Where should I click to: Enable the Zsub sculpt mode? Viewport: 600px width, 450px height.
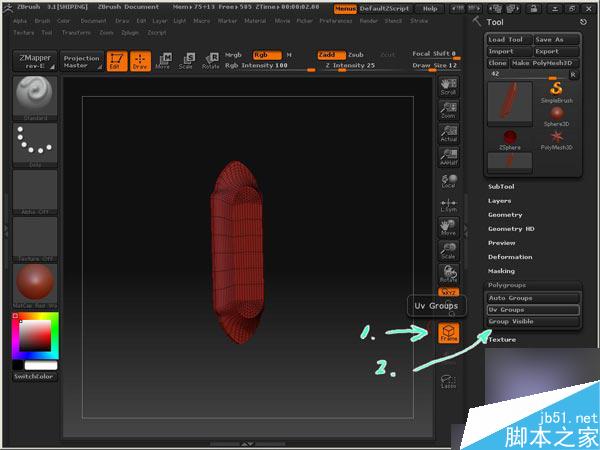(356, 55)
